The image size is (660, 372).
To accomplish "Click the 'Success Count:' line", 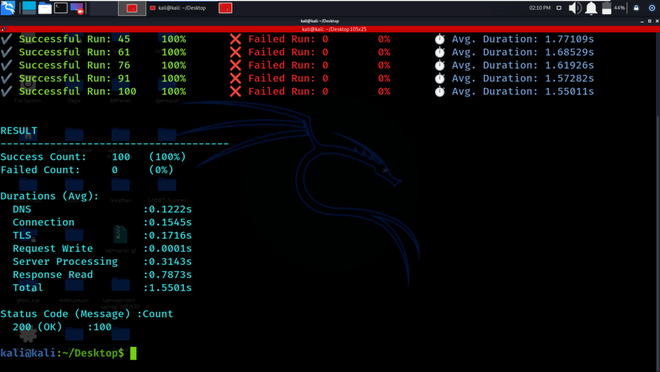I will [93, 157].
